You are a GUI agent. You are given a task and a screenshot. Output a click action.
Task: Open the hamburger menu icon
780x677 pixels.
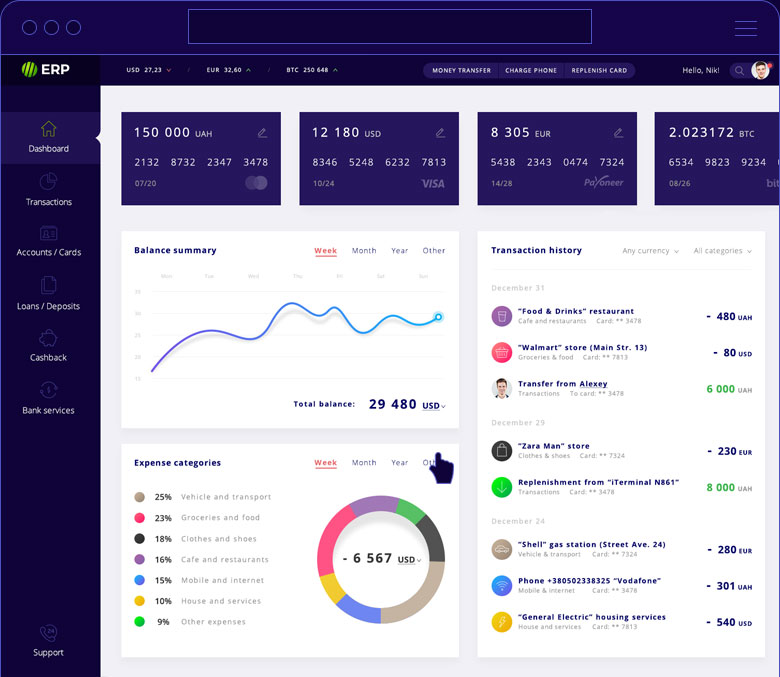point(745,28)
